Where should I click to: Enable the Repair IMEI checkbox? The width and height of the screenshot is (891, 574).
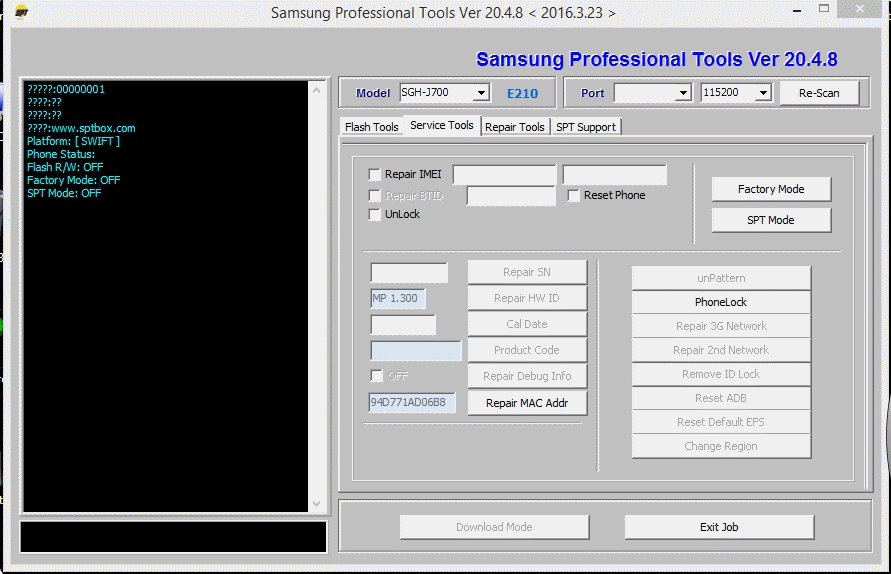coord(374,174)
